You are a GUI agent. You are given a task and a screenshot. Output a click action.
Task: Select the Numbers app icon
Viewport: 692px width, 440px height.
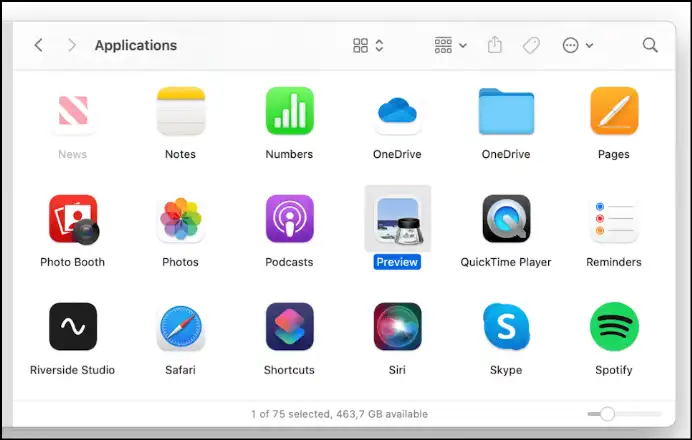[x=290, y=111]
